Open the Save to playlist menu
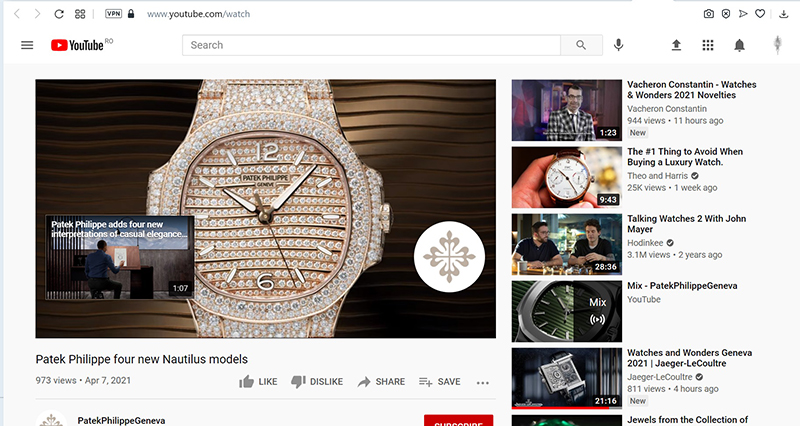 (440, 382)
